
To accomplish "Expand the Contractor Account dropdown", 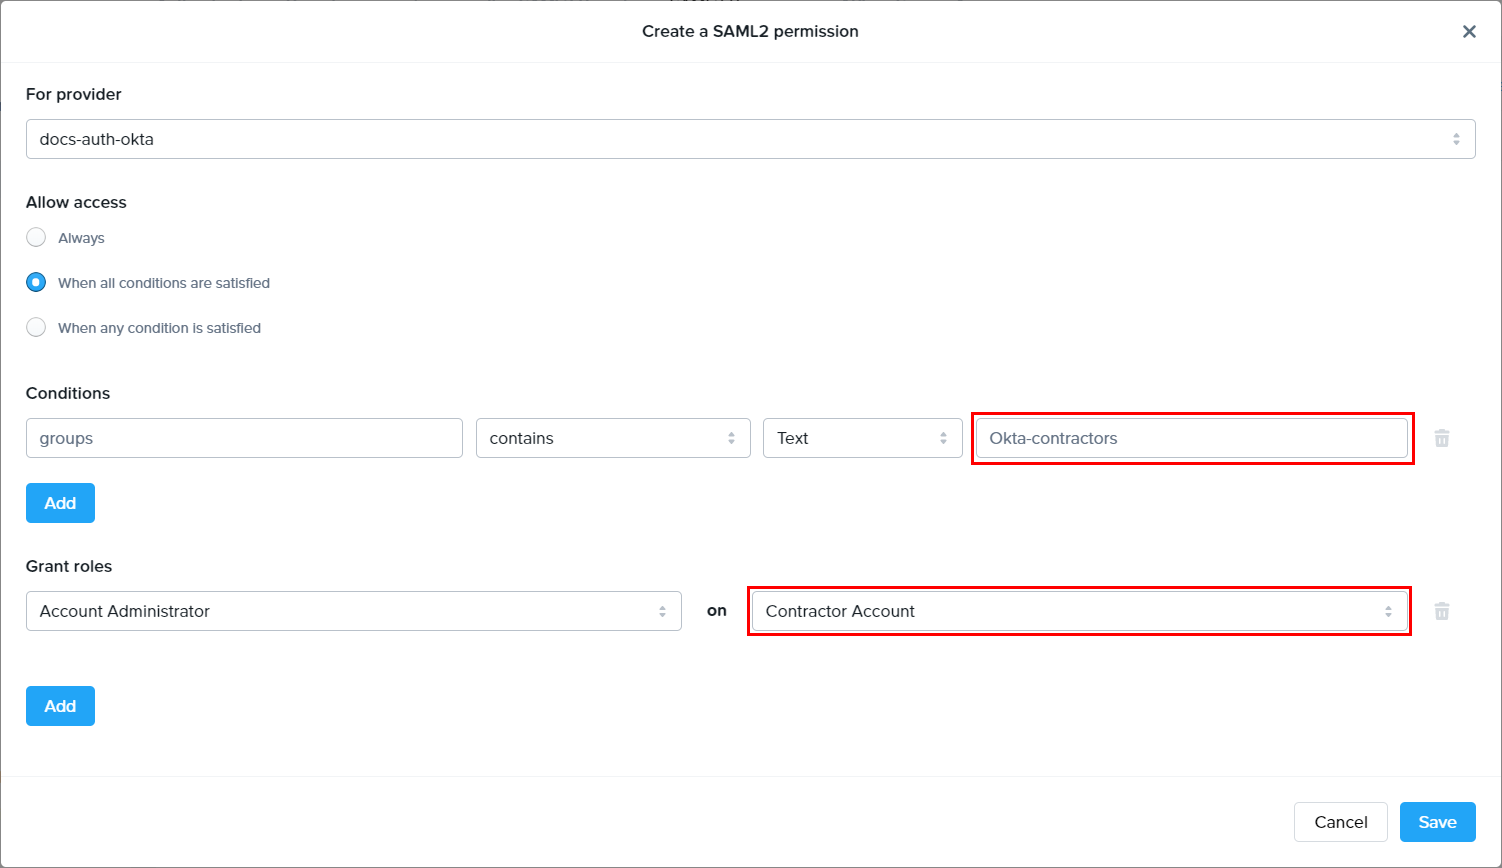I will point(1079,611).
